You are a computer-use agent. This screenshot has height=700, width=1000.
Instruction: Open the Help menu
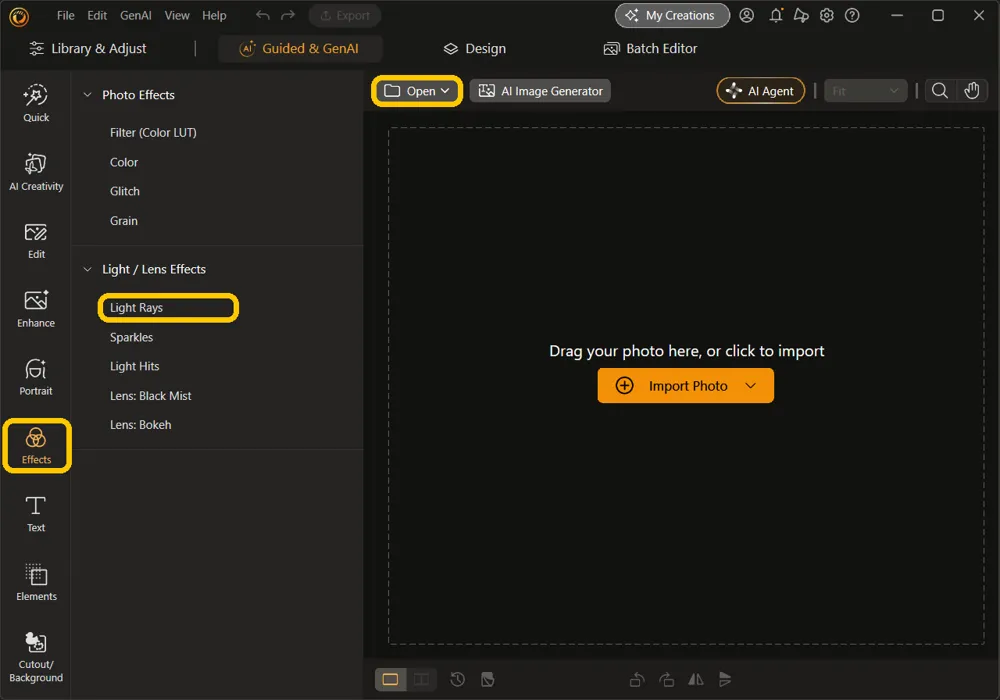[x=214, y=15]
